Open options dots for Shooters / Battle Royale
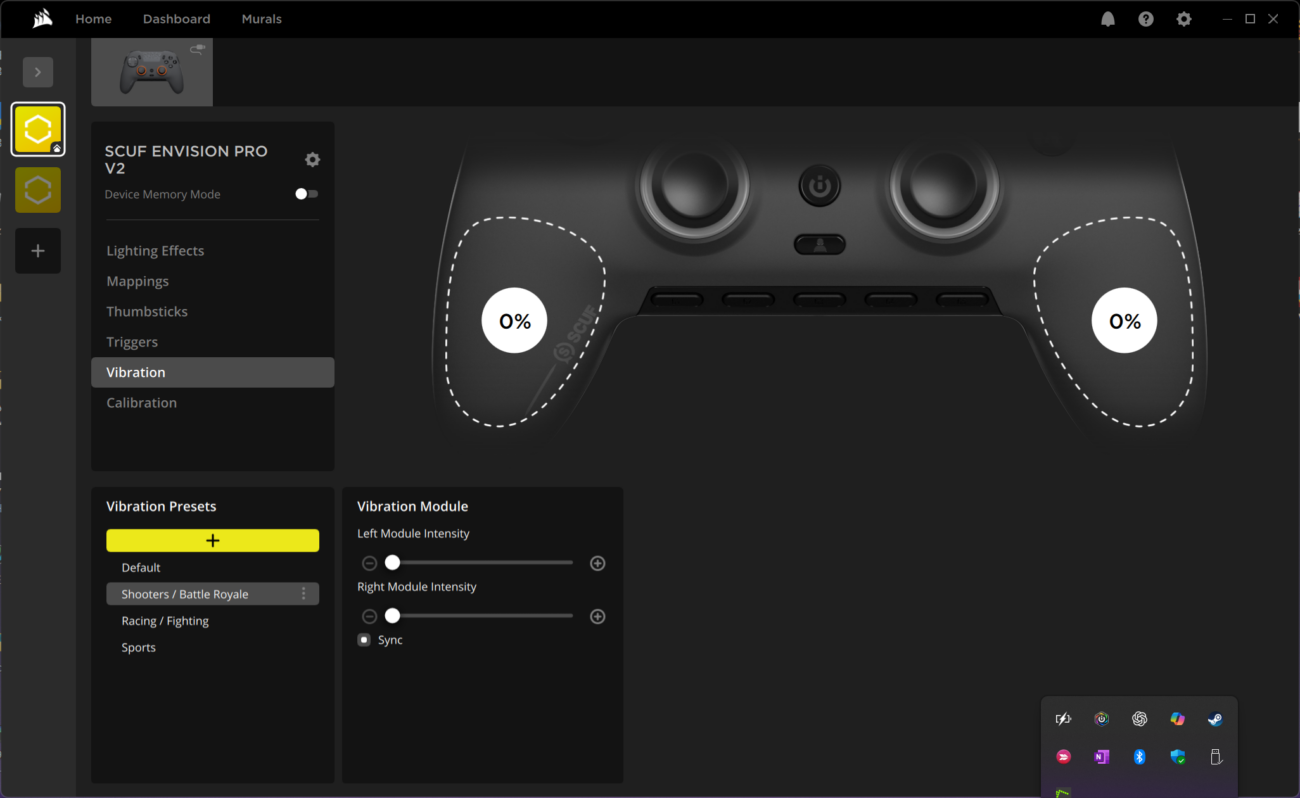This screenshot has width=1300, height=798. click(x=304, y=594)
